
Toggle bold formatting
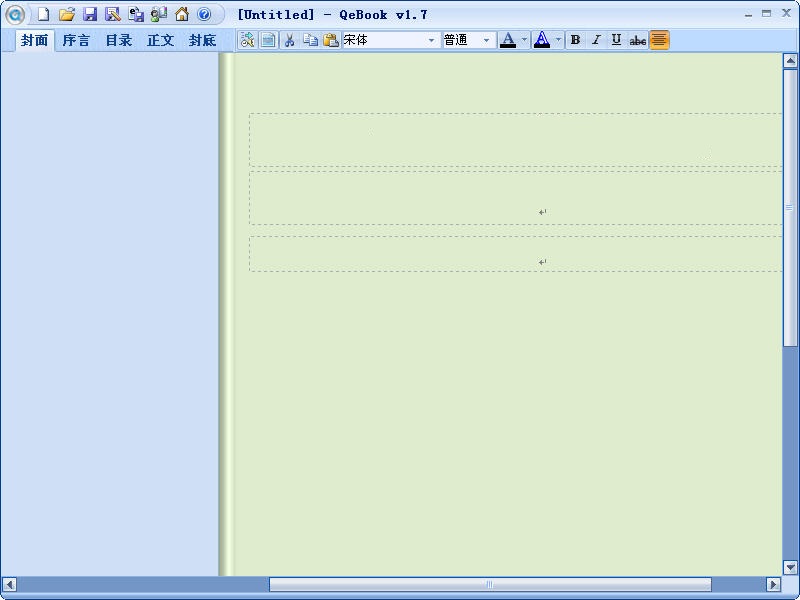pos(575,40)
